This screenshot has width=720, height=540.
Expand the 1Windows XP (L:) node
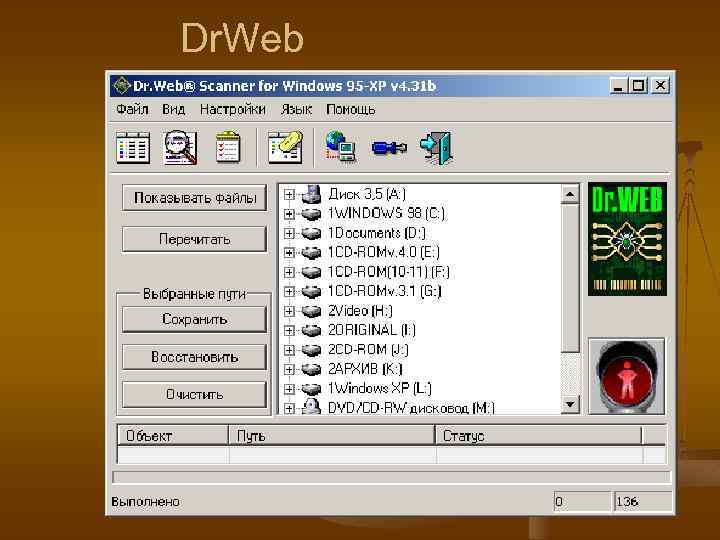pyautogui.click(x=289, y=389)
